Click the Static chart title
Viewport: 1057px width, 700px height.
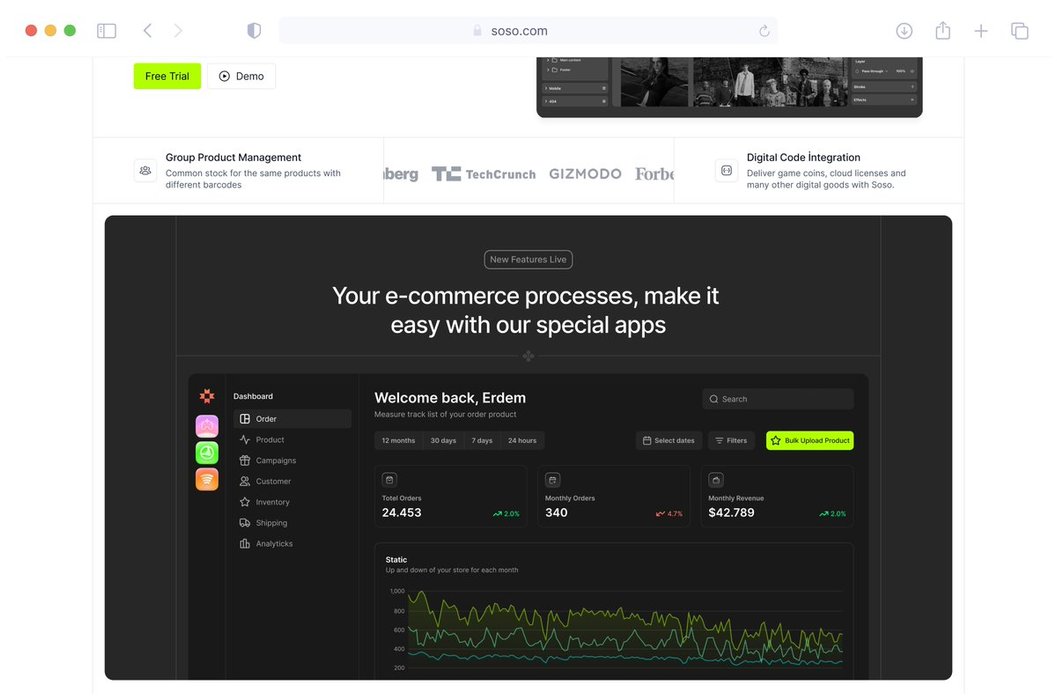[396, 560]
